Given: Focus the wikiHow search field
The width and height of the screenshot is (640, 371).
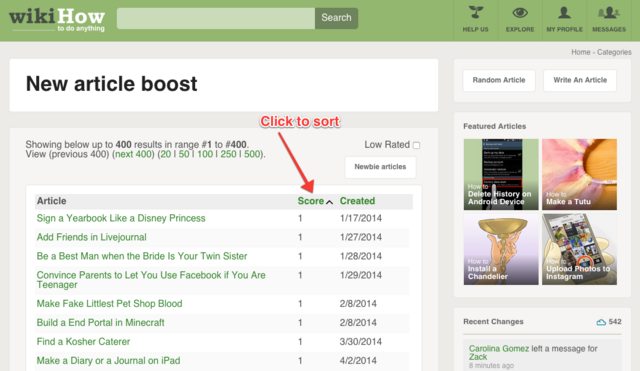Looking at the screenshot, I should (x=216, y=18).
